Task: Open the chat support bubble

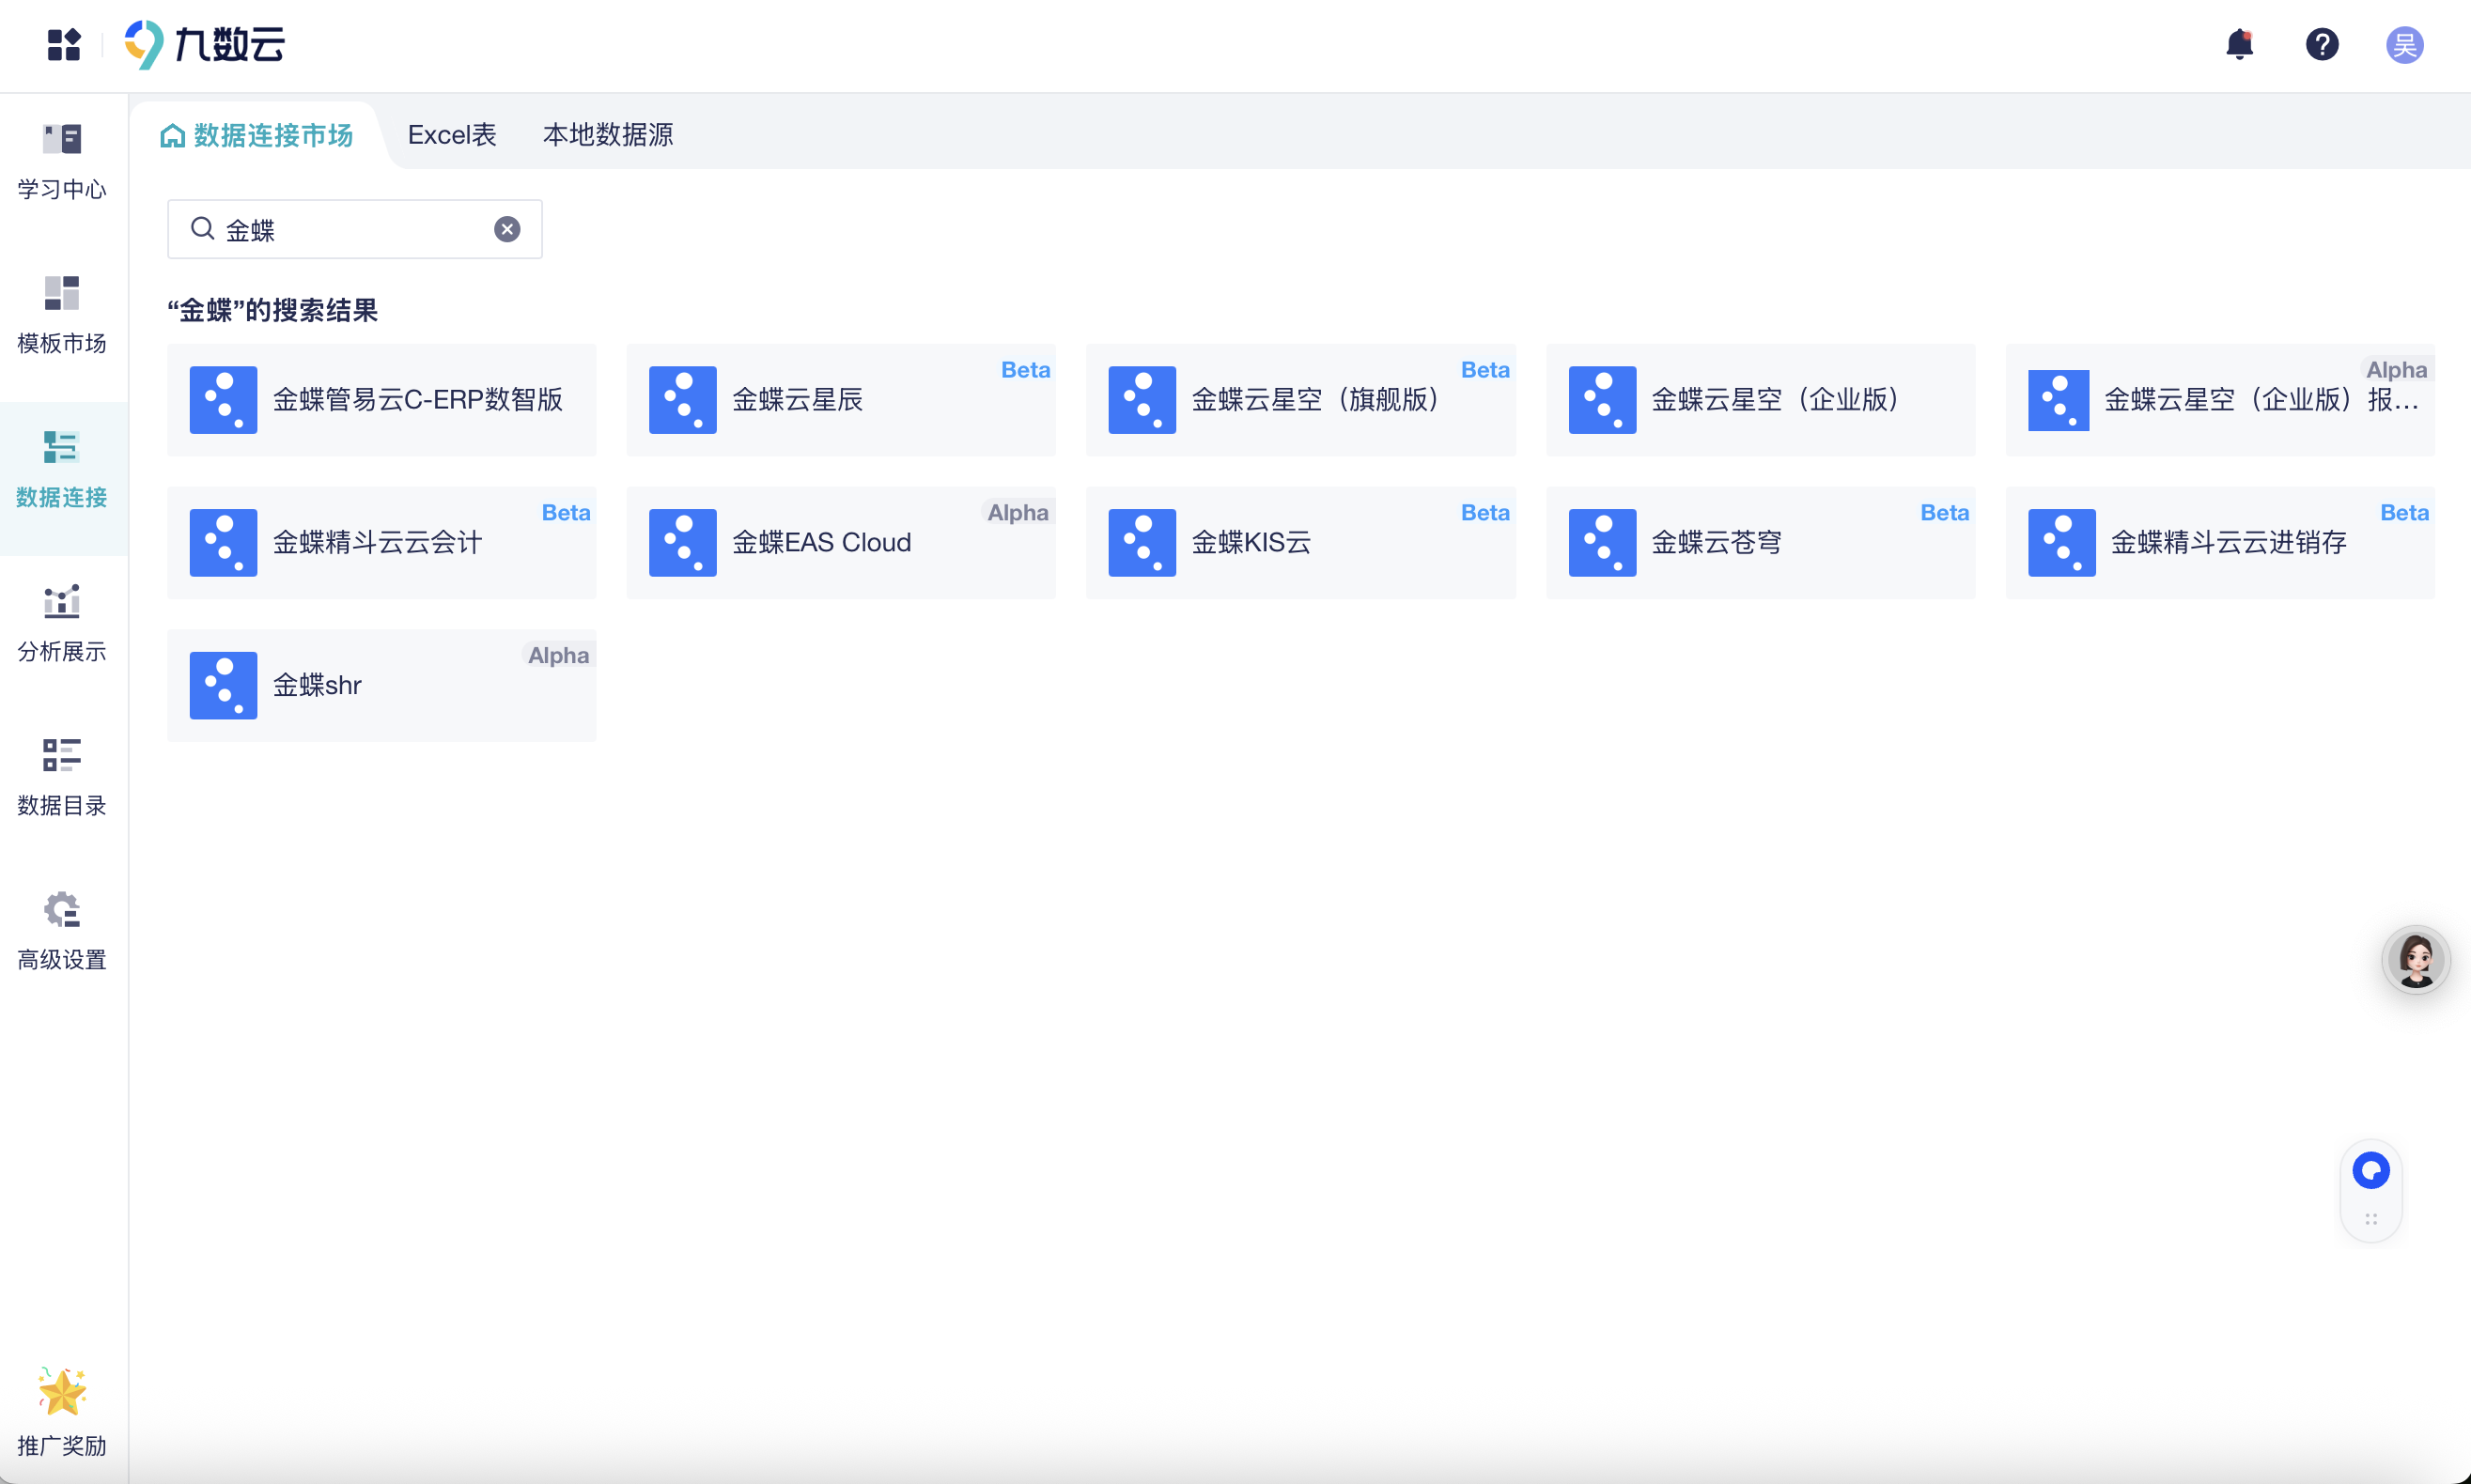Action: (x=2371, y=1170)
